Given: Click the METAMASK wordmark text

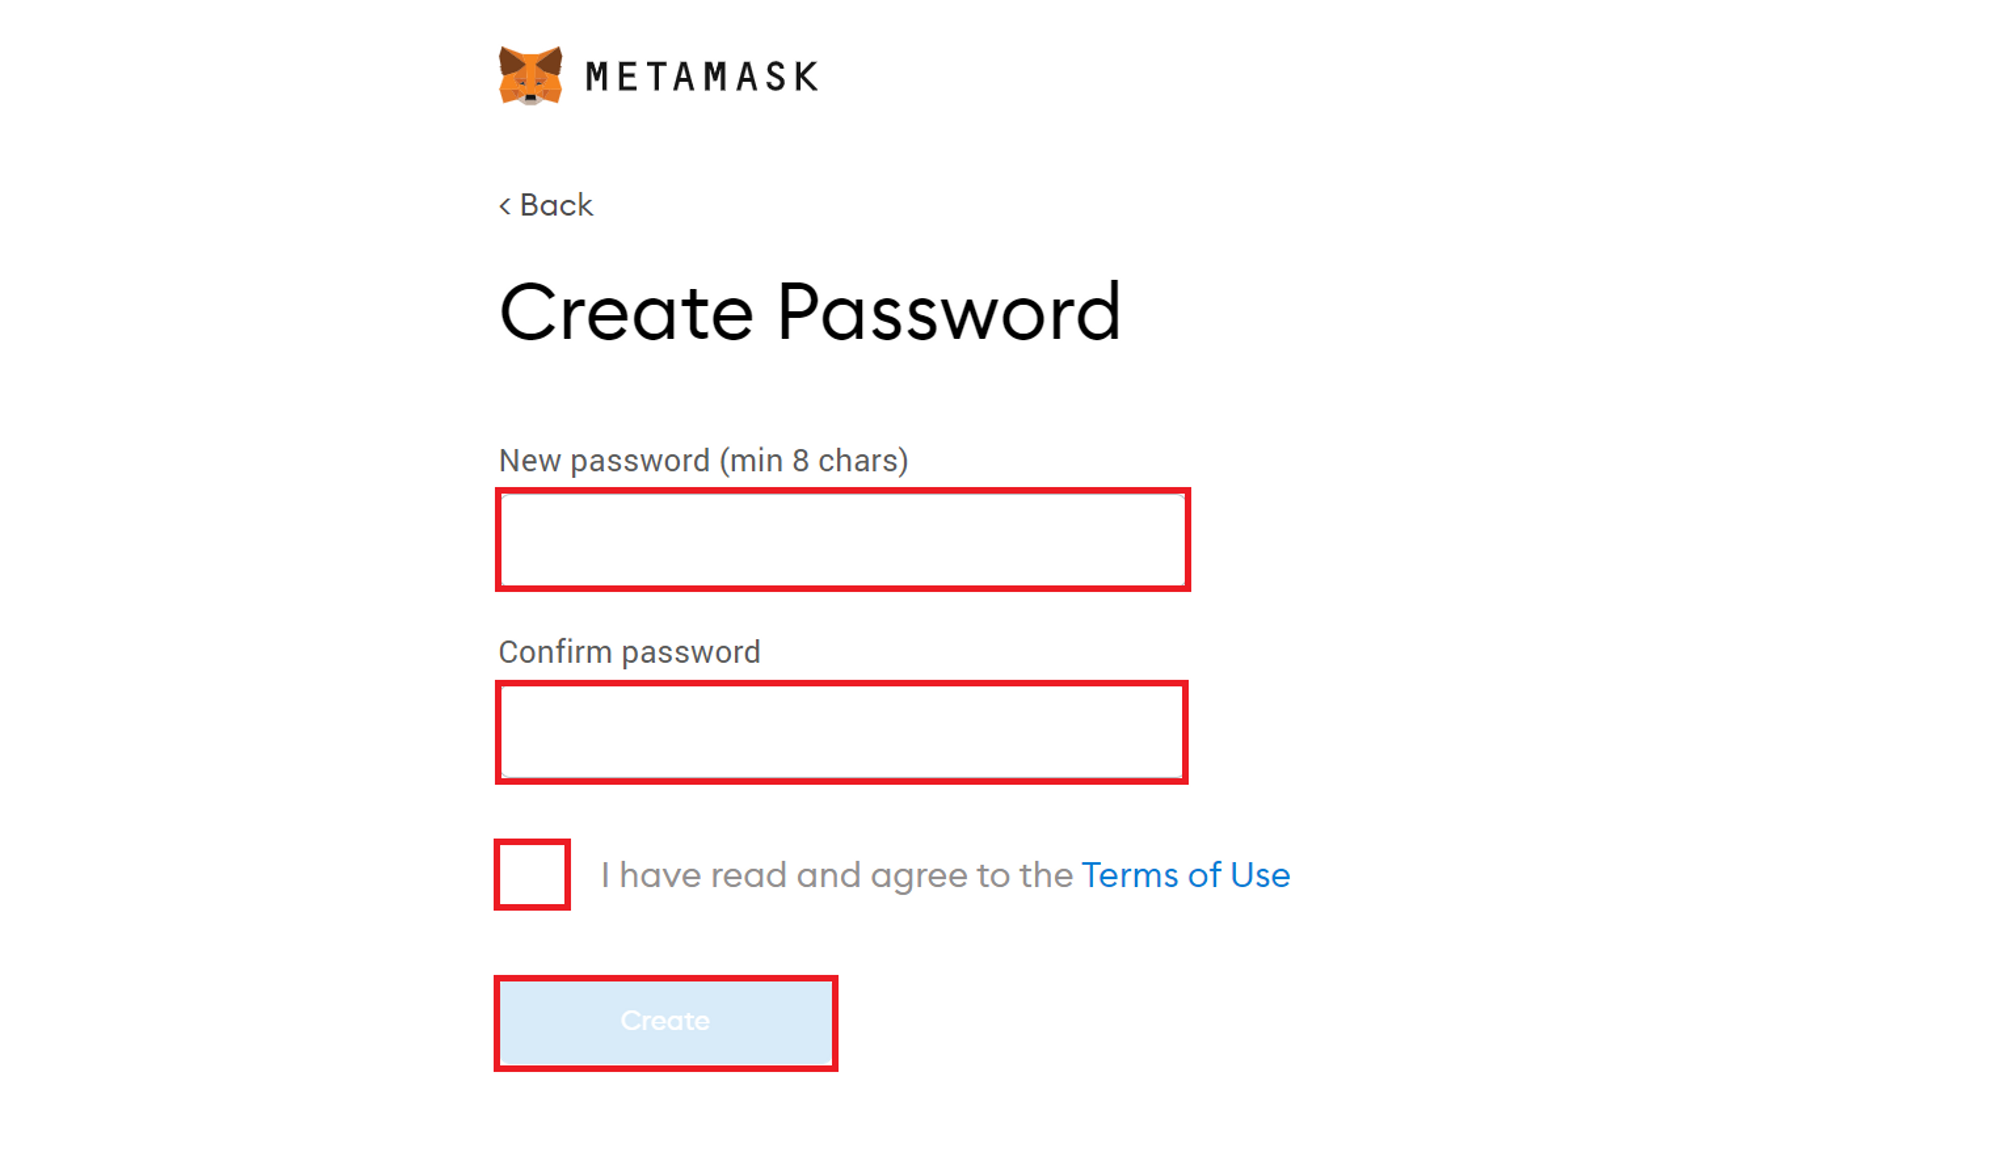Looking at the screenshot, I should [702, 77].
